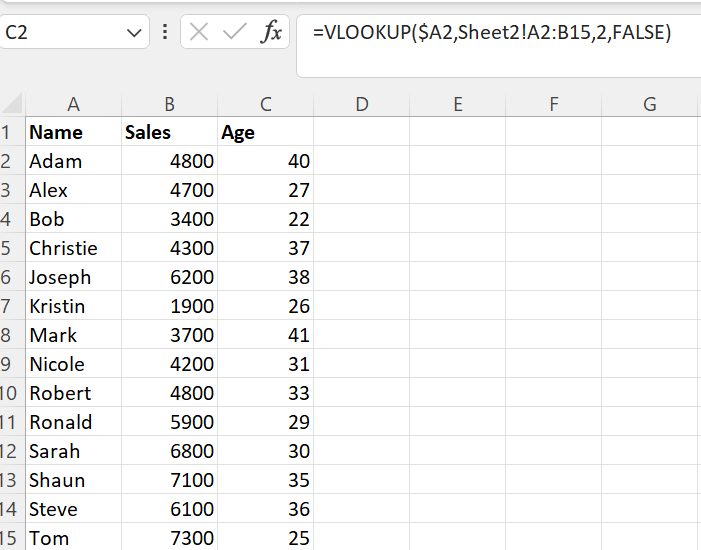Click the formula bar with VLOOKUP formula
The width and height of the screenshot is (701, 550).
(498, 46)
